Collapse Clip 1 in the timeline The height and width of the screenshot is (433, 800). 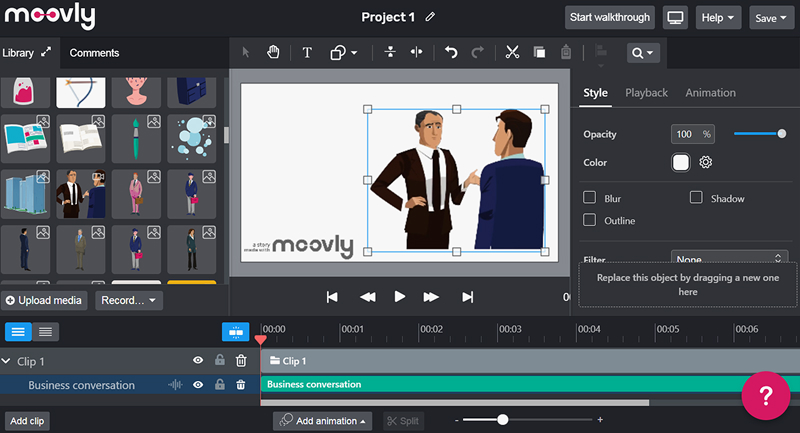[x=6, y=361]
